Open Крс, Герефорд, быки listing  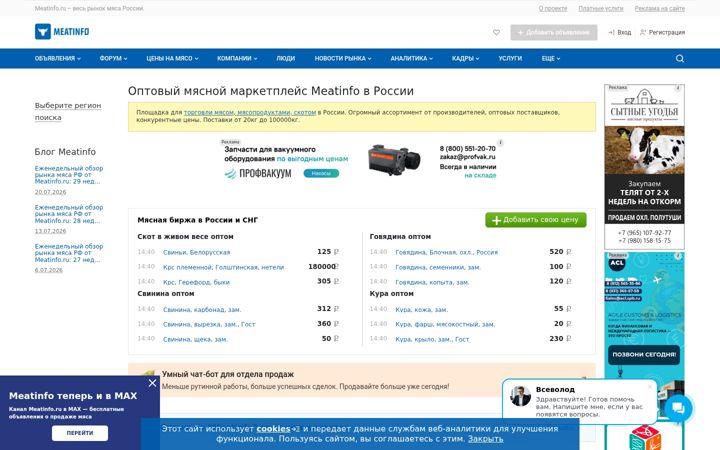coord(196,282)
